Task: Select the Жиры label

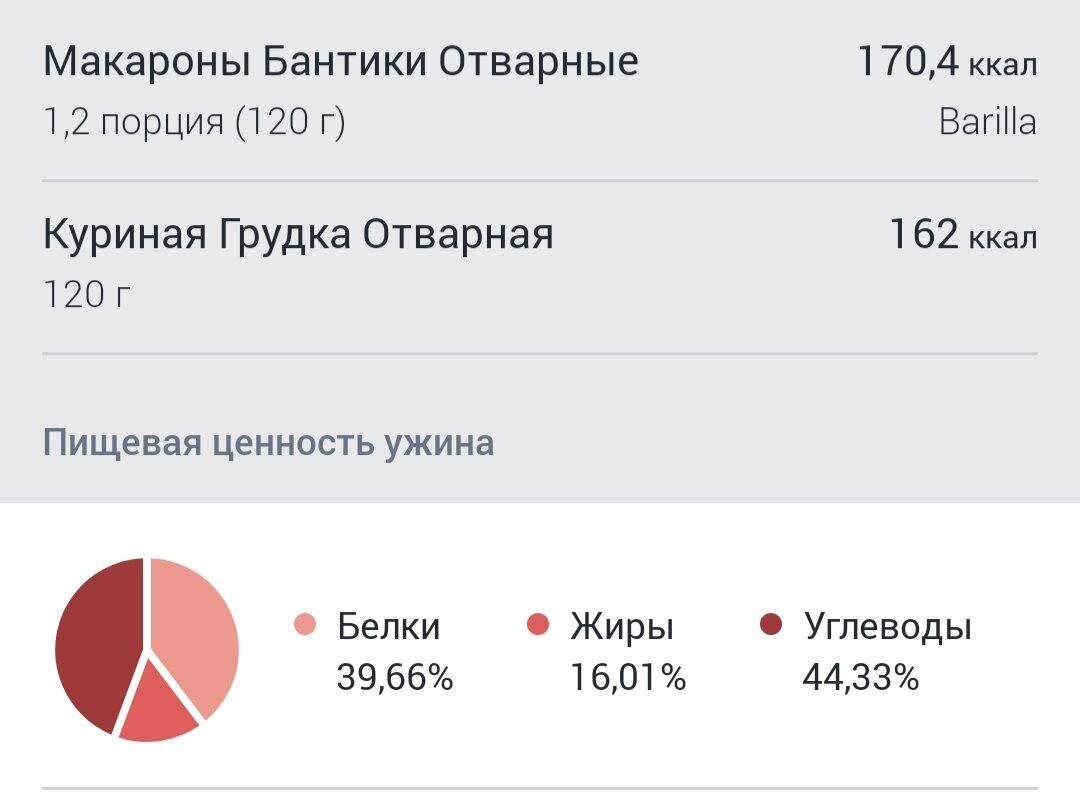Action: pos(622,628)
